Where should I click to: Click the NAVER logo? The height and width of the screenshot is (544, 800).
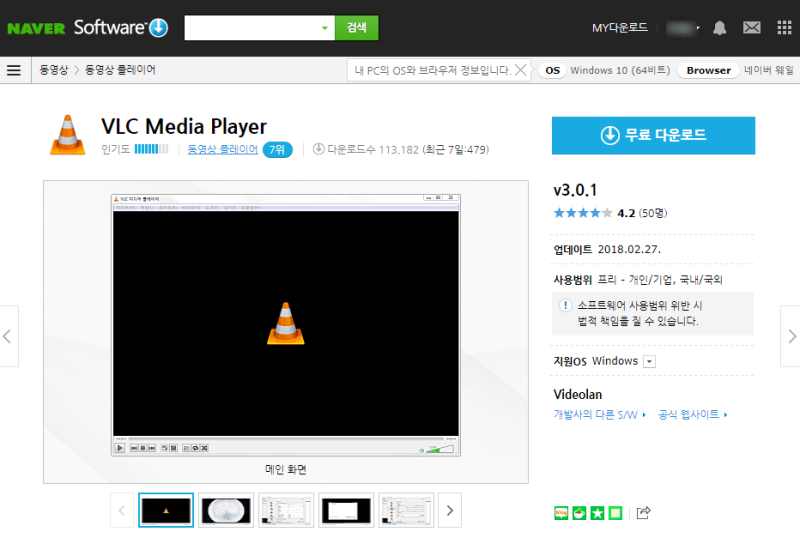(36, 28)
